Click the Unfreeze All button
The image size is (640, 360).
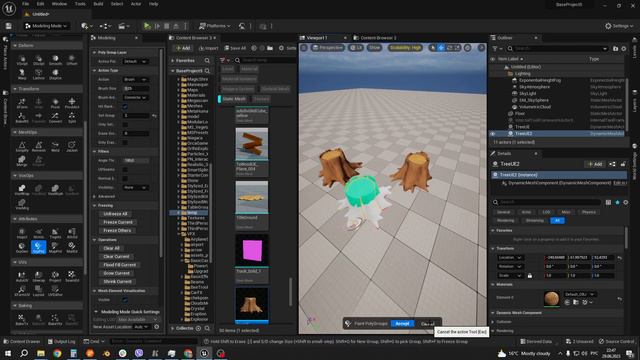pyautogui.click(x=116, y=214)
